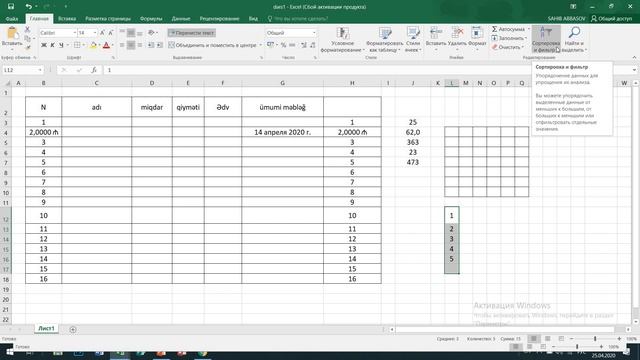Collapse the ribbon with the chevron
This screenshot has width=640, height=360.
click(634, 58)
